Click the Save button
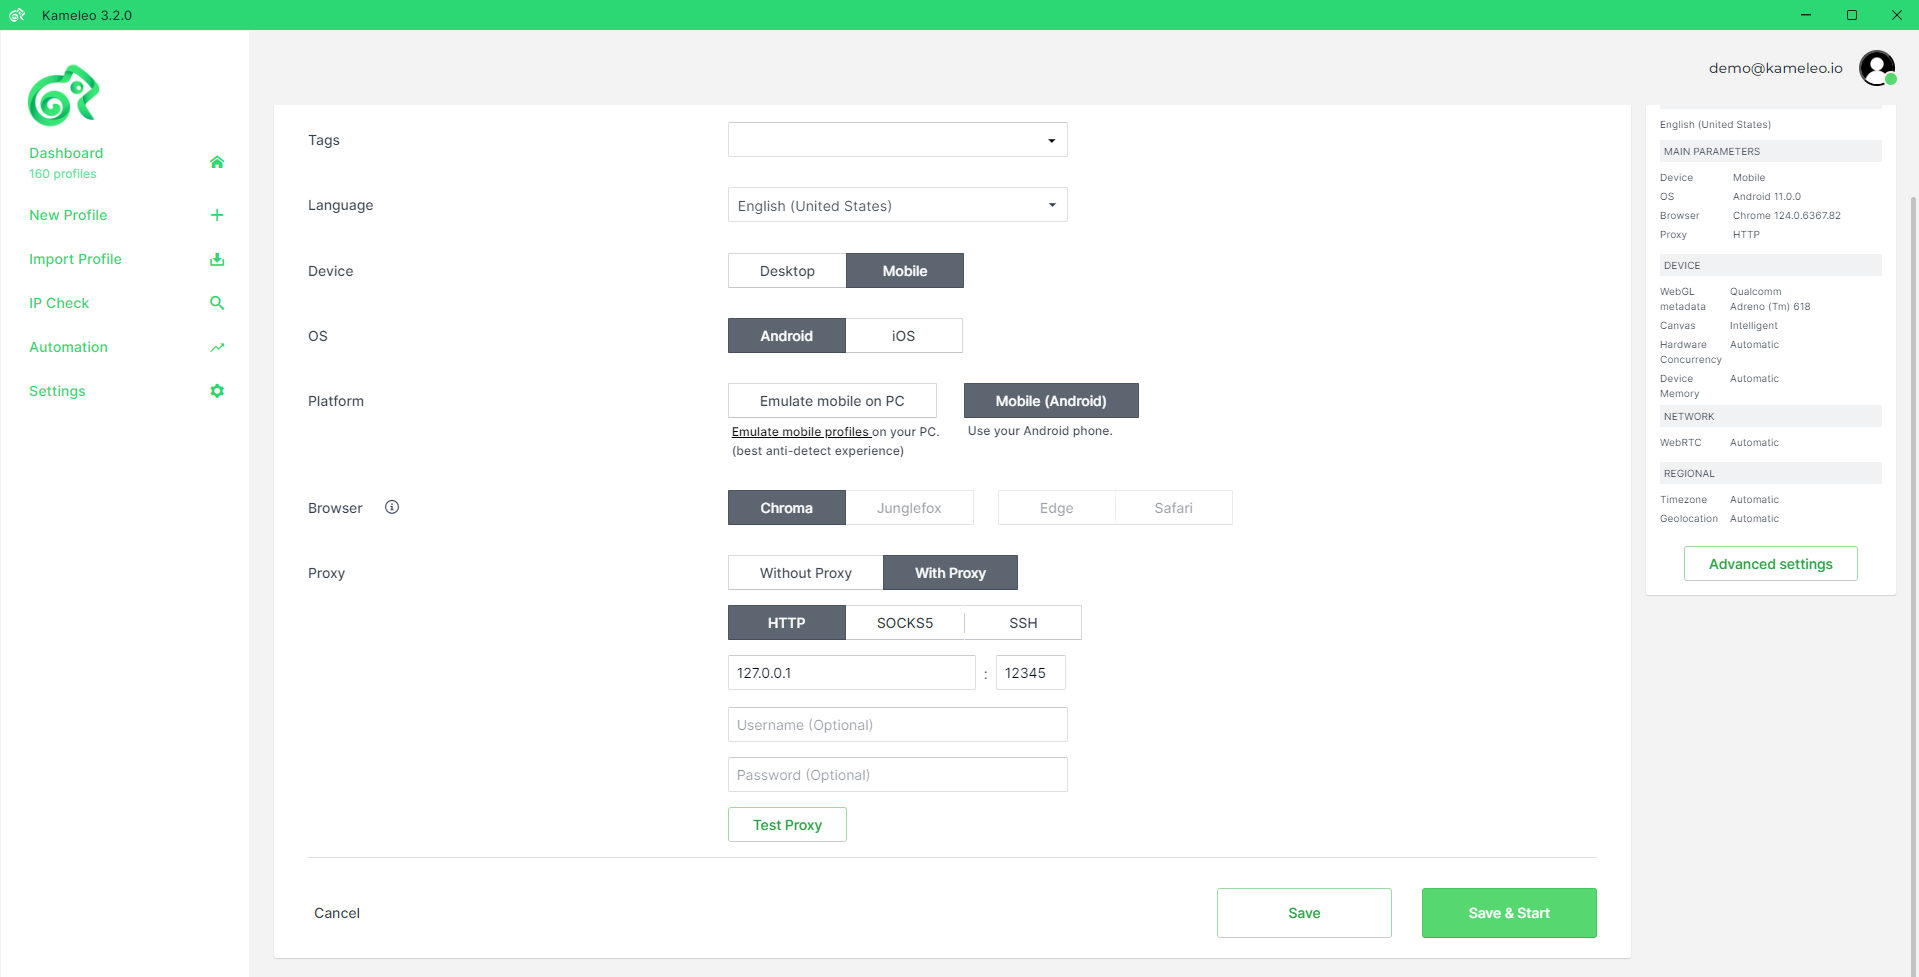This screenshot has height=977, width=1919. (x=1304, y=913)
